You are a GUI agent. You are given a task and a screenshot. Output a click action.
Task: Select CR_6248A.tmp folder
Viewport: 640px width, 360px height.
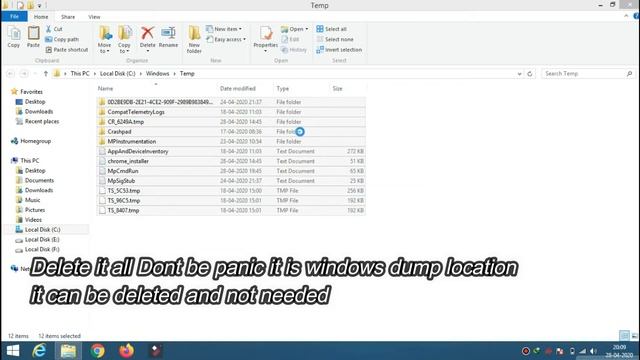(125, 122)
